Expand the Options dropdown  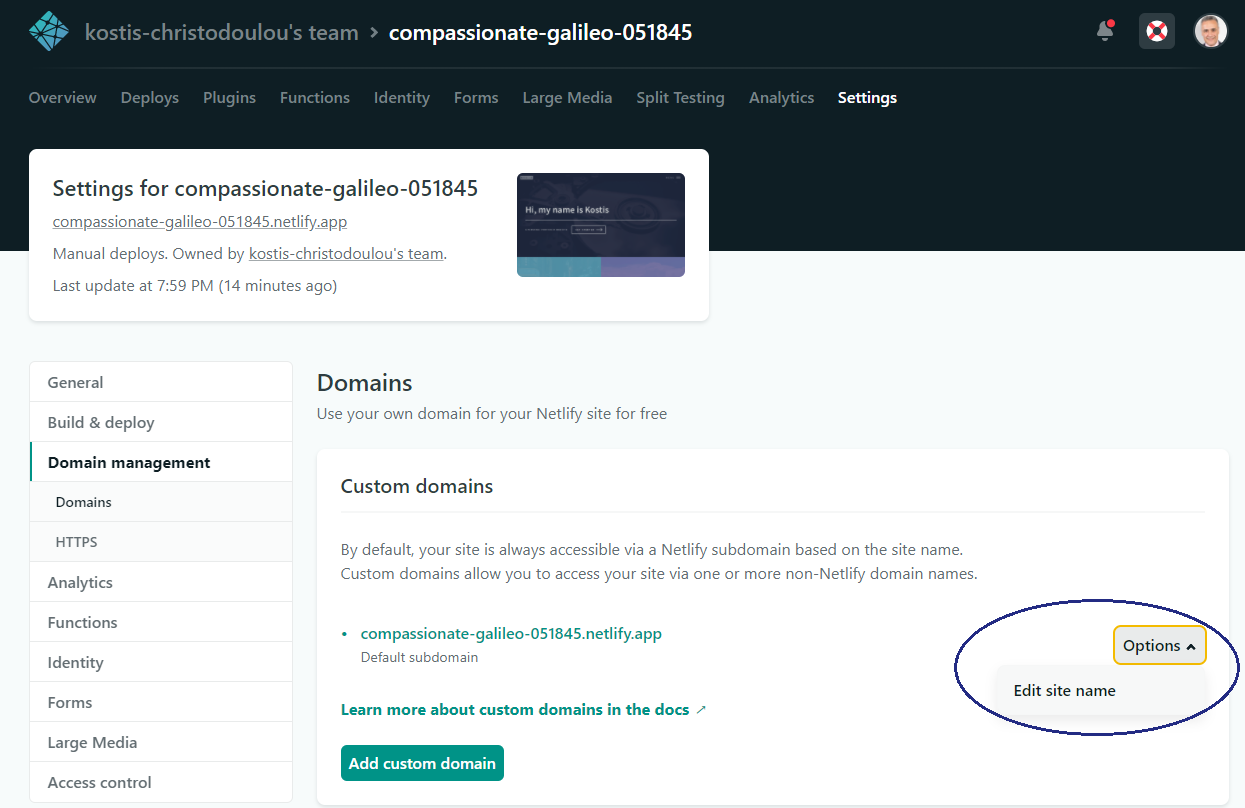pyautogui.click(x=1159, y=646)
